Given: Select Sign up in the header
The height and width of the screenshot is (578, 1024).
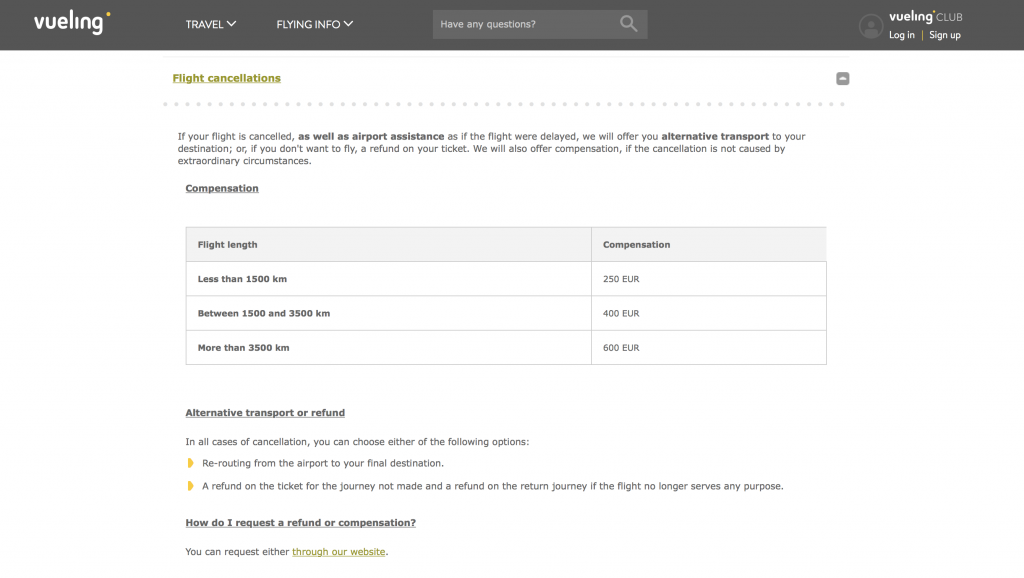Looking at the screenshot, I should (944, 35).
